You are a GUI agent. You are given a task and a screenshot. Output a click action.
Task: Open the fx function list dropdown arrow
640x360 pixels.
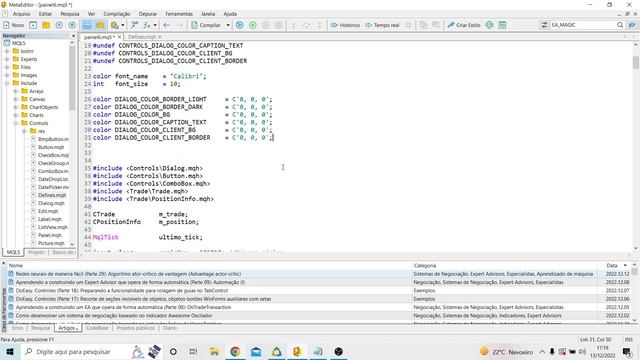(155, 25)
